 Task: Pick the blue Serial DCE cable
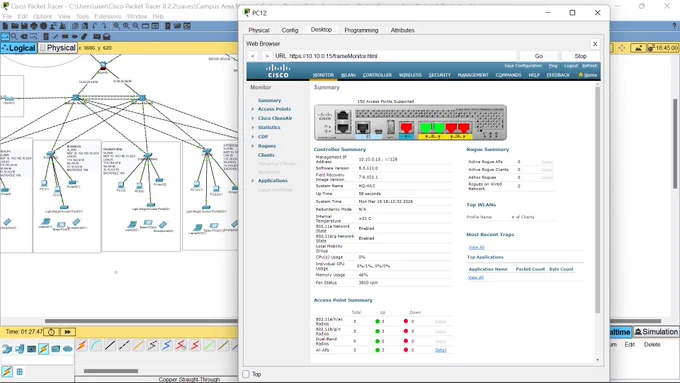167,345
